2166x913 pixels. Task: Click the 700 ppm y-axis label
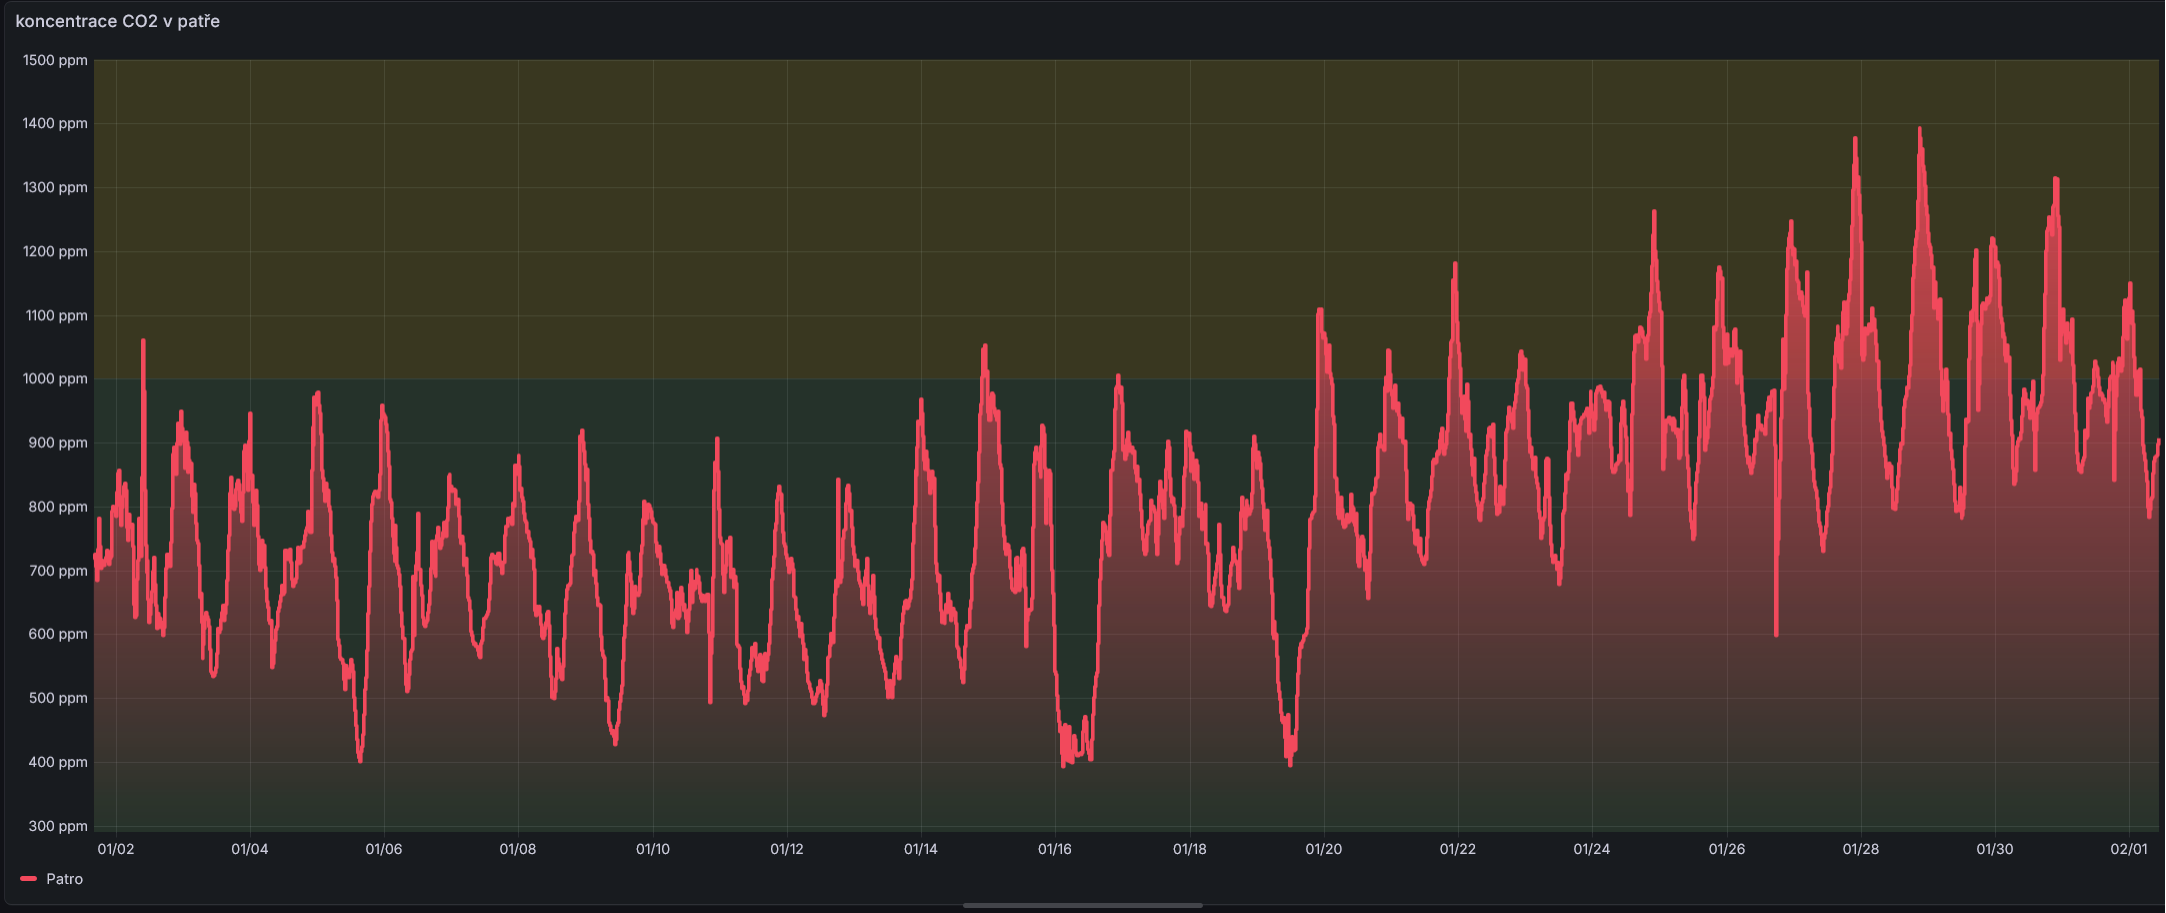pos(58,571)
